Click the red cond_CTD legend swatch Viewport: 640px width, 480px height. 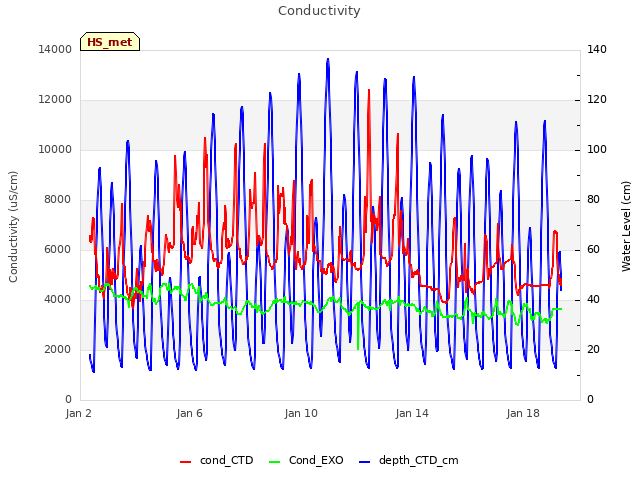(x=185, y=462)
